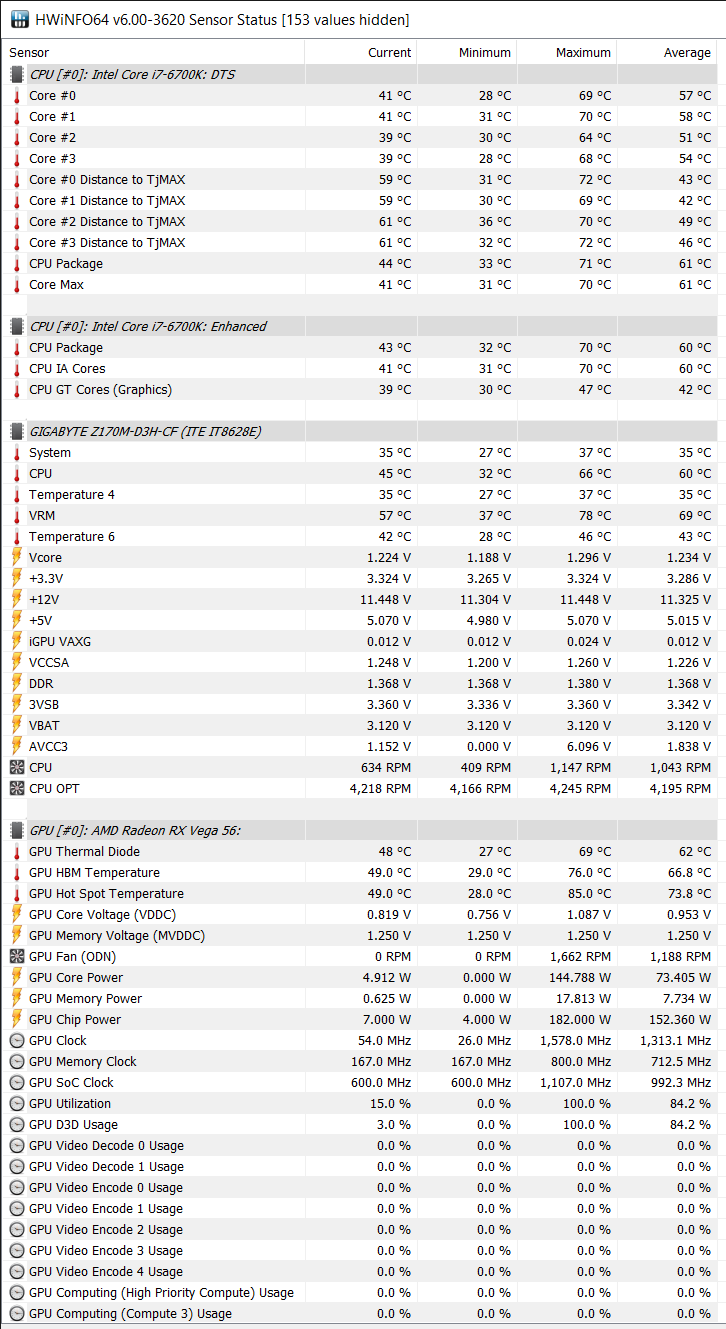Image resolution: width=726 pixels, height=1329 pixels.
Task: Click the 3VSB sensor label
Action: point(44,704)
